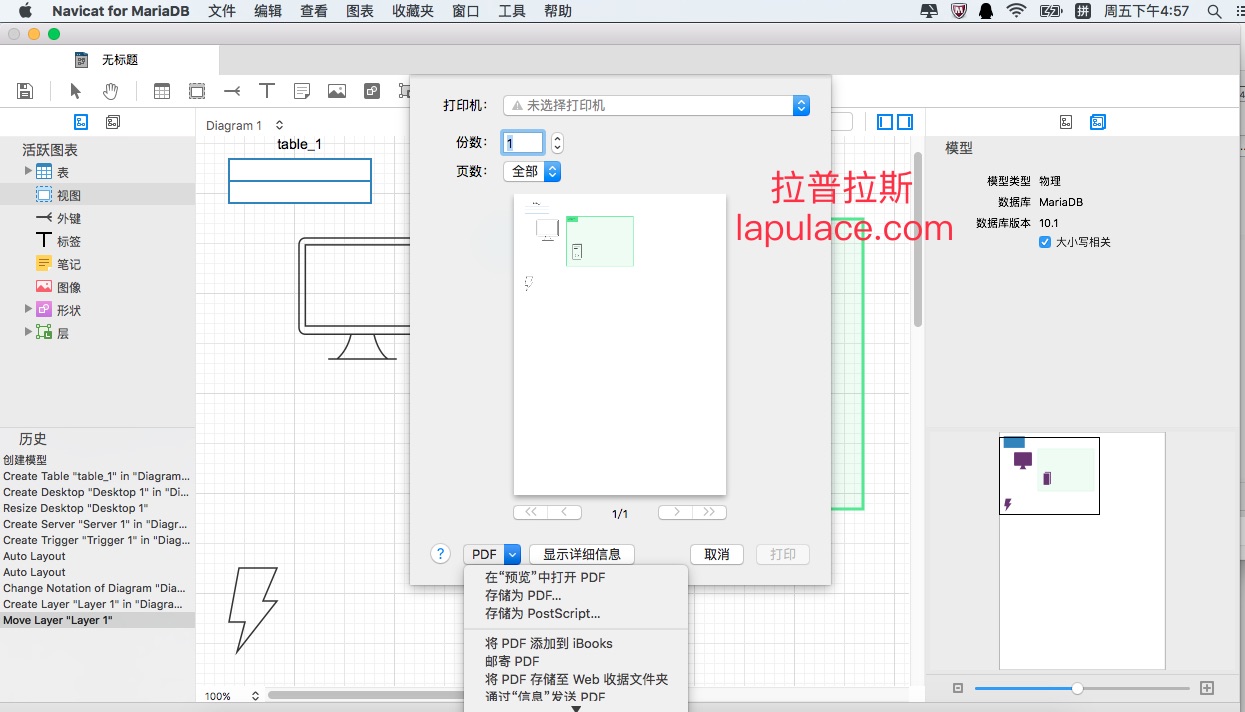The image size is (1245, 712).
Task: Open diagram properties tab in right panel
Action: (x=1066, y=122)
